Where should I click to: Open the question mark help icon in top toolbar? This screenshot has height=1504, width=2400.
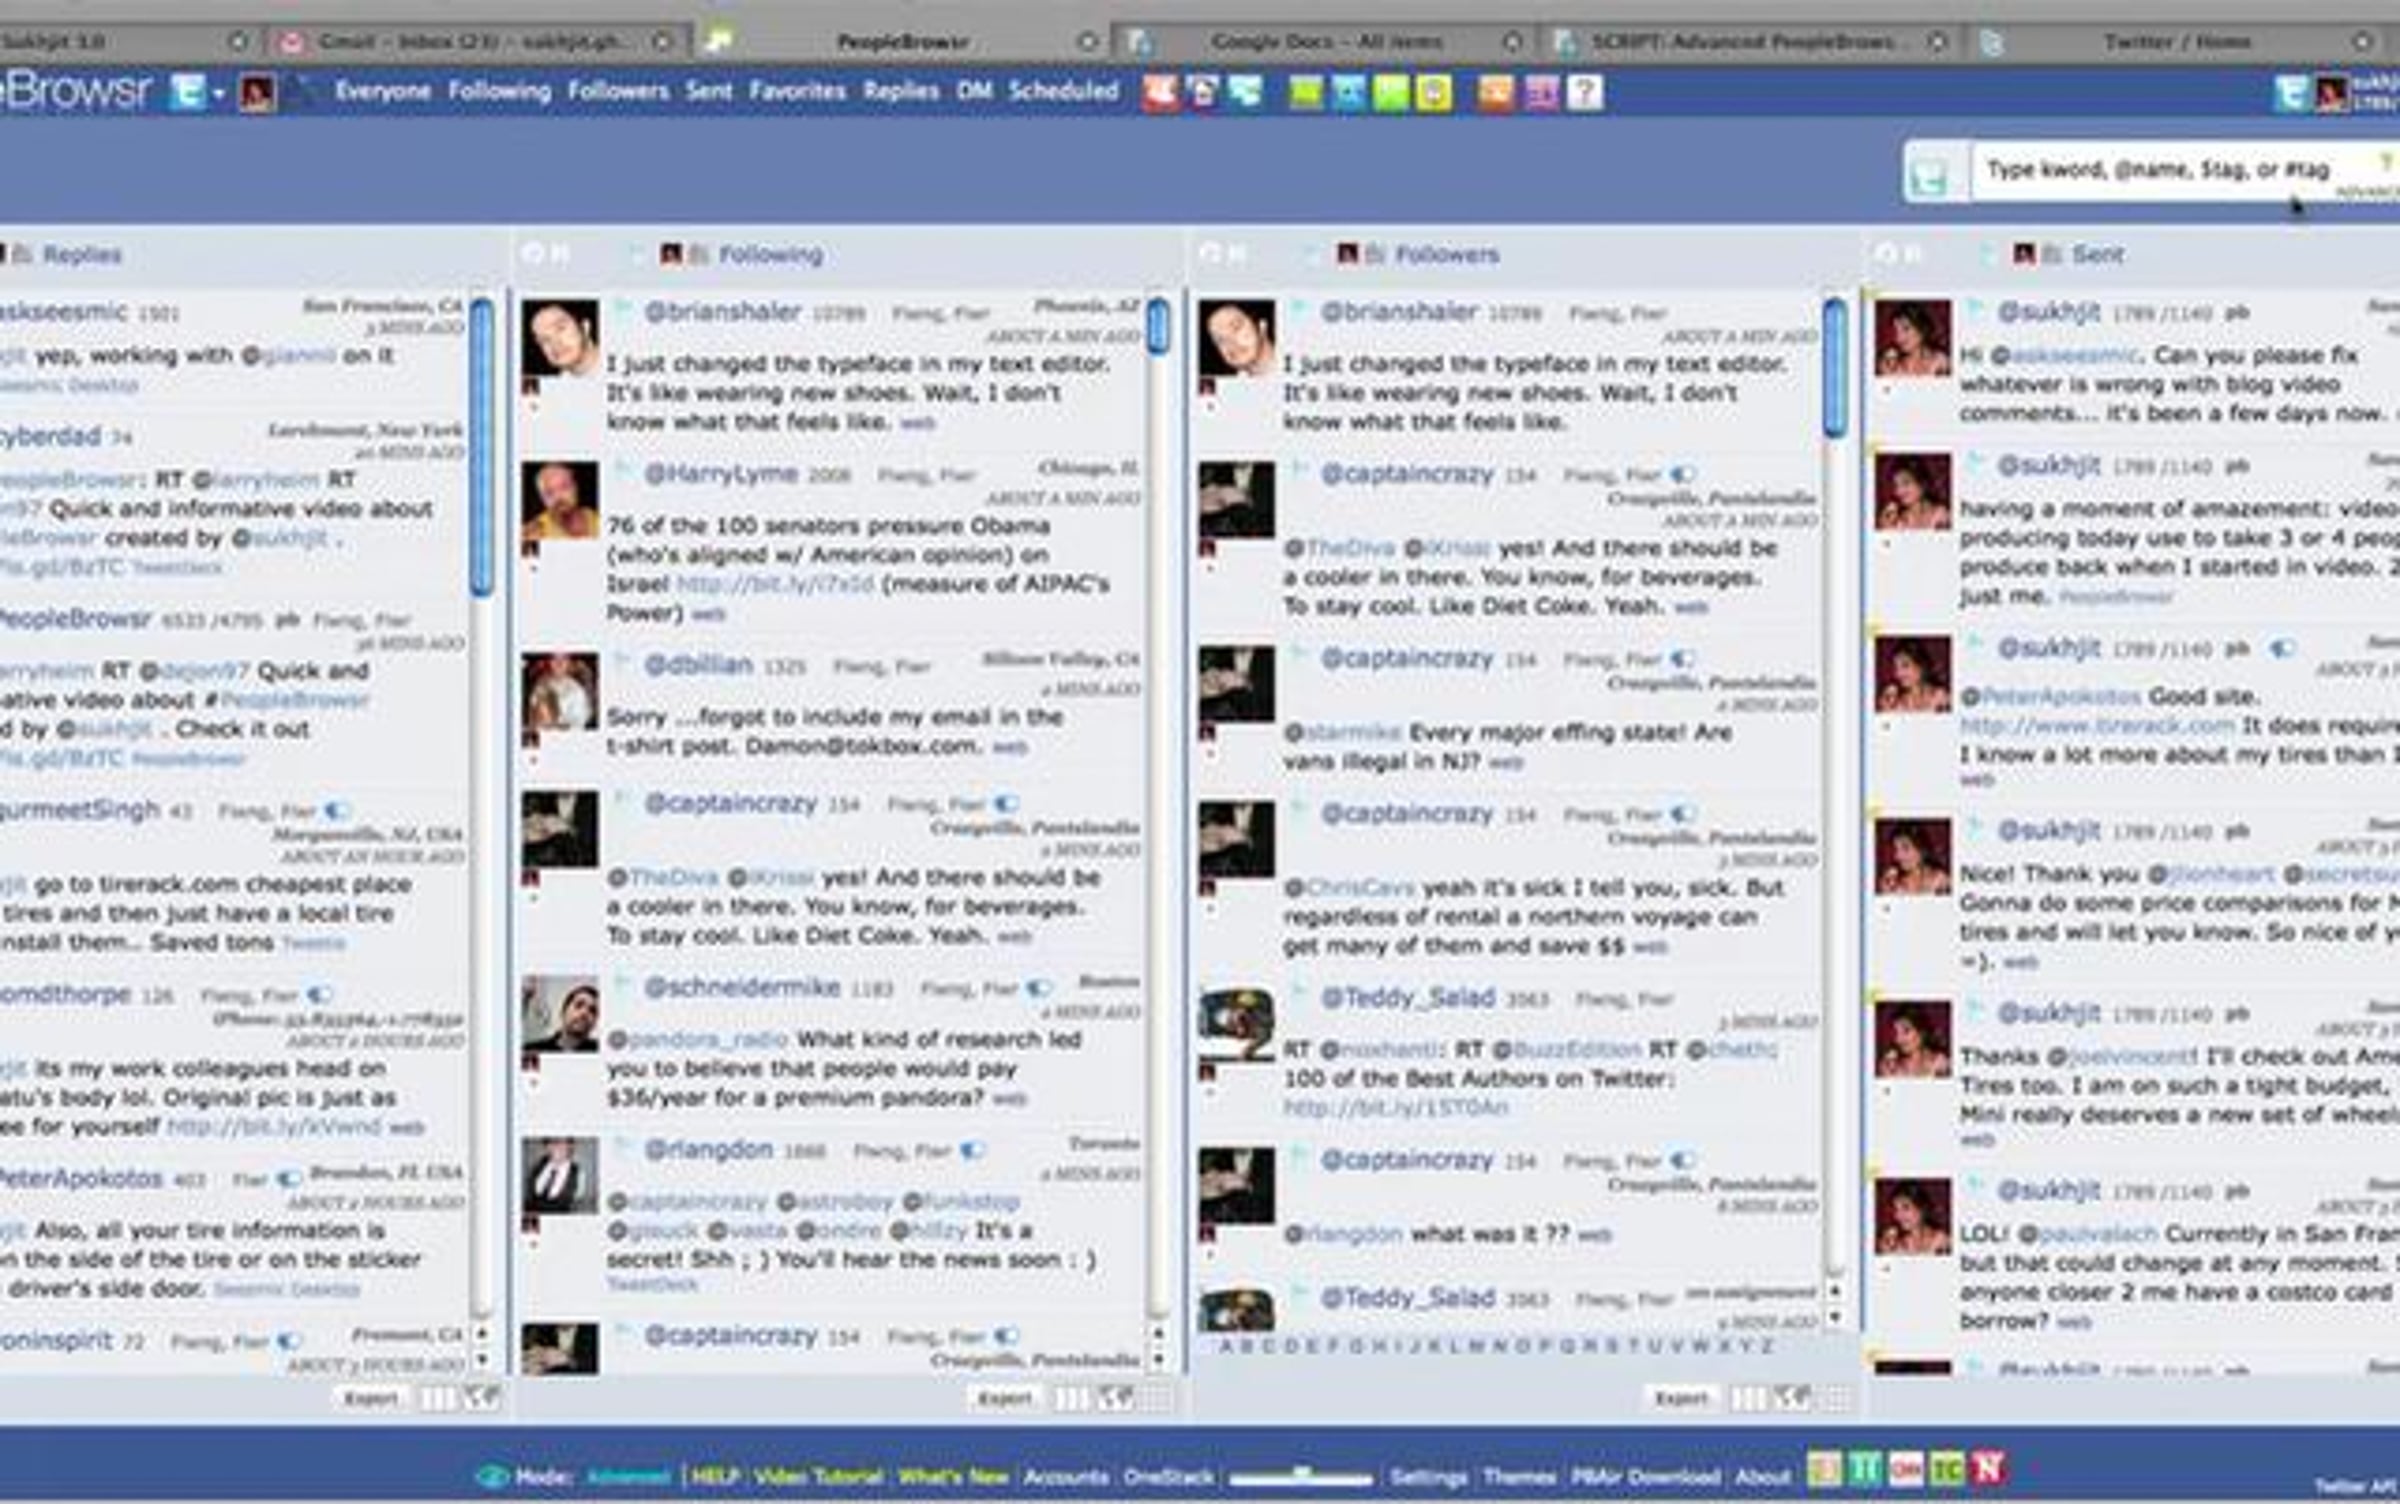click(1585, 93)
